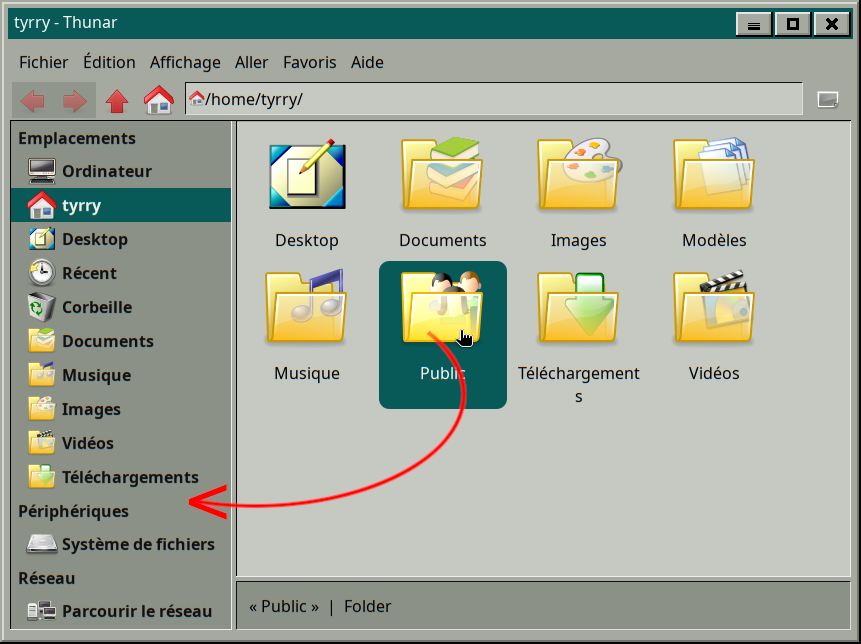Open the Aide menu

coord(367,63)
